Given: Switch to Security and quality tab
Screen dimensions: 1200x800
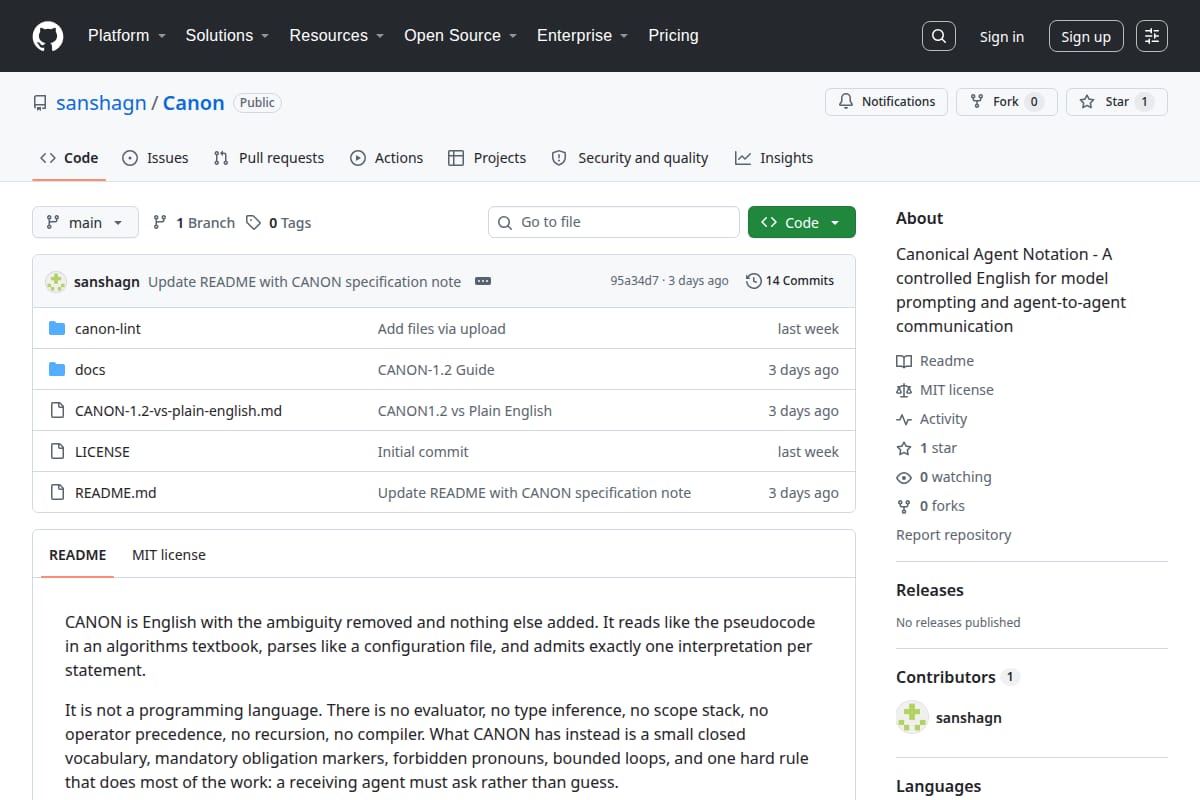Looking at the screenshot, I should [x=630, y=158].
